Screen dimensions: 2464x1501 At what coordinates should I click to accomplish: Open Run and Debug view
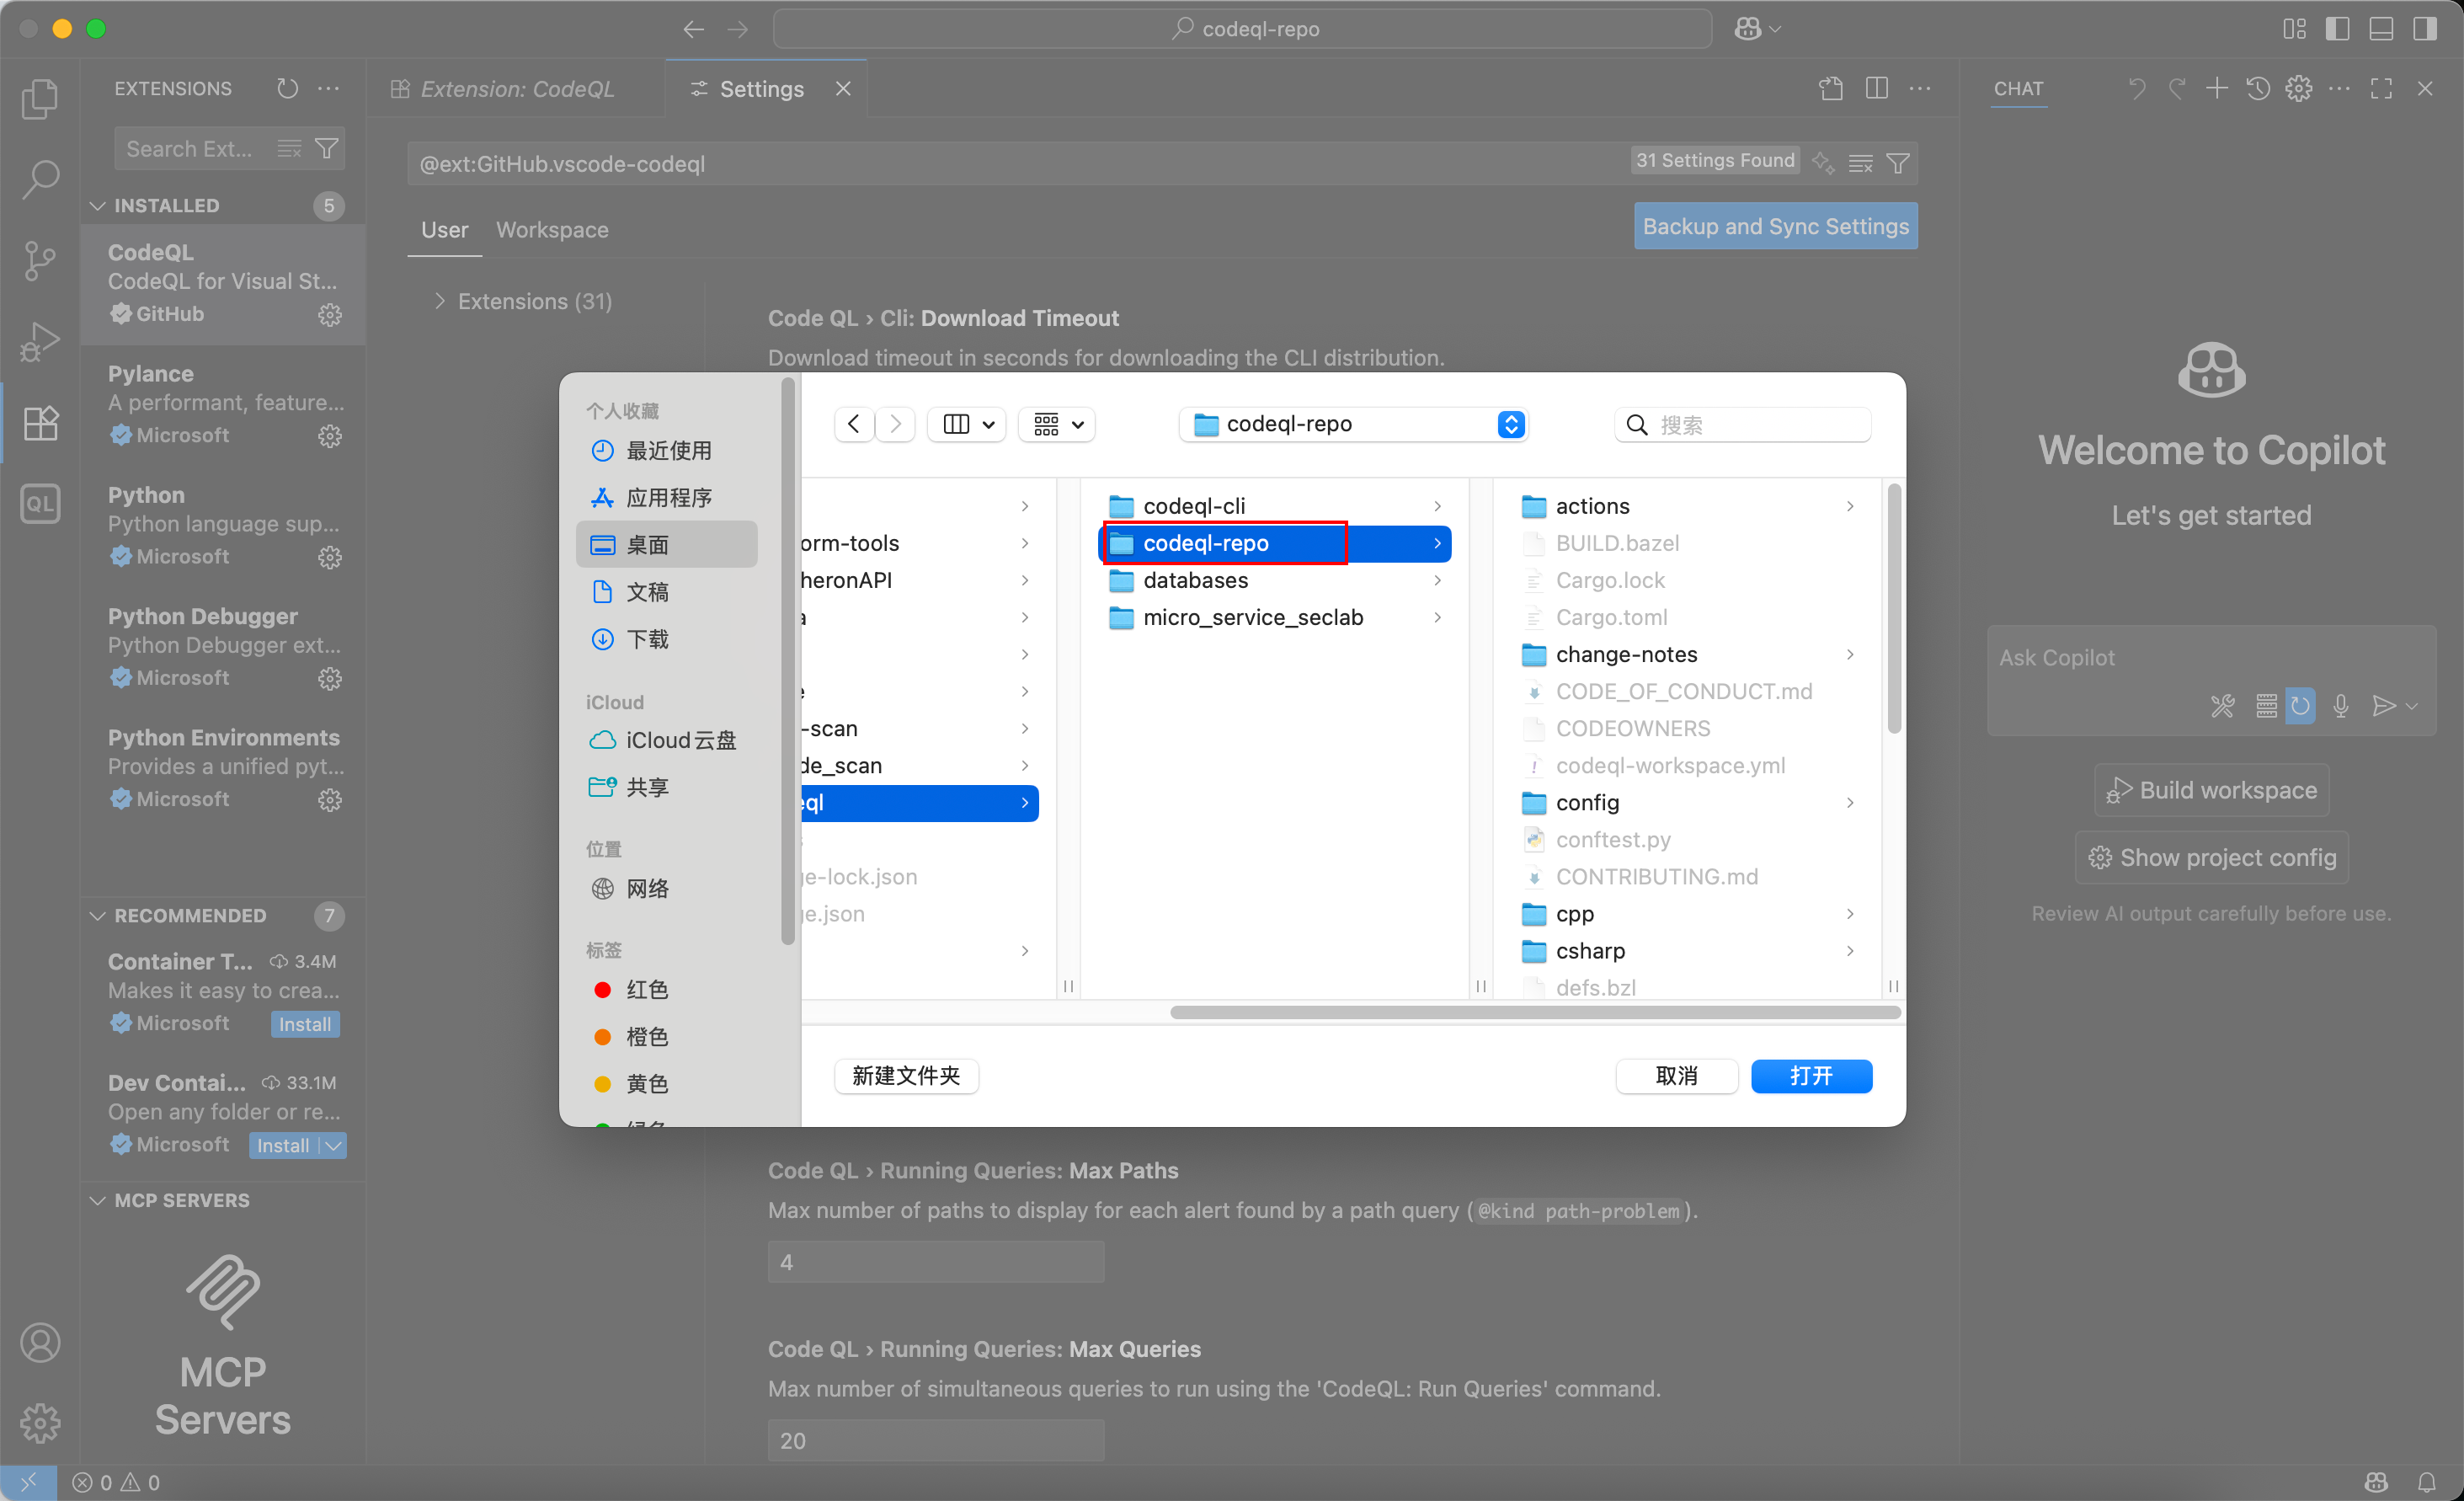click(40, 341)
